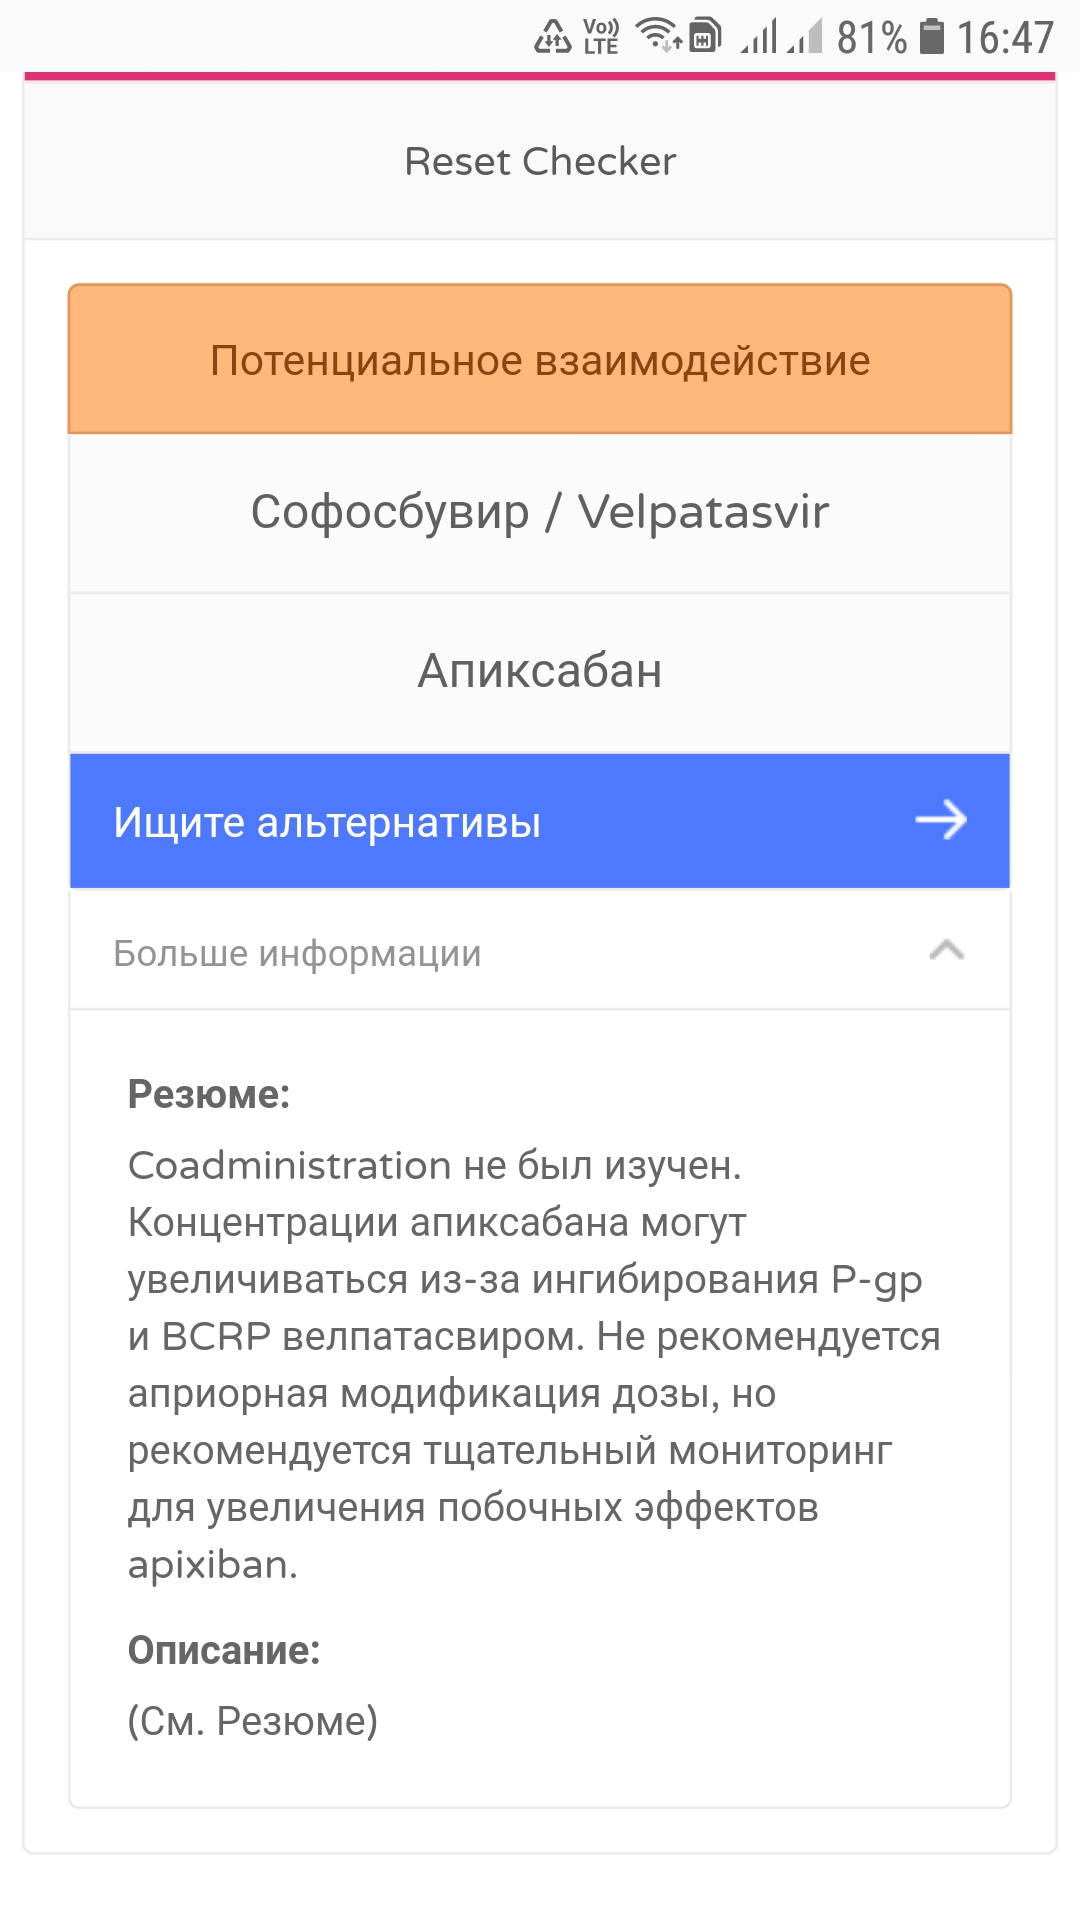Tap the right arrow on the alternatives bar
1080x1920 pixels.
(941, 821)
